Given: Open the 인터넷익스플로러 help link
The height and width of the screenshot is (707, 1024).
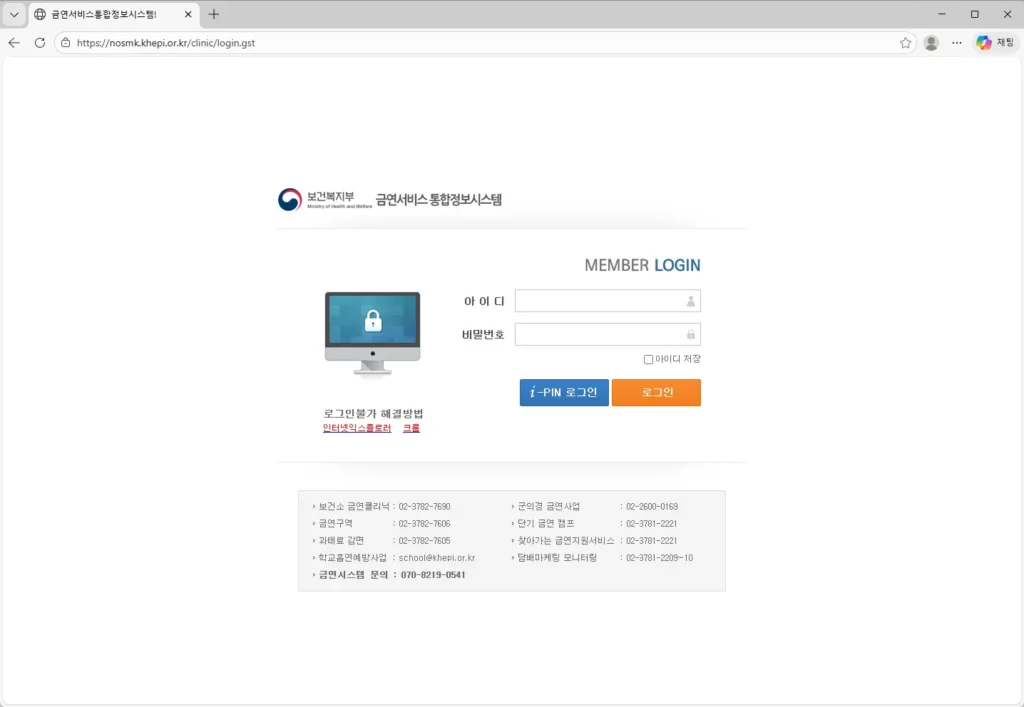Looking at the screenshot, I should 357,428.
